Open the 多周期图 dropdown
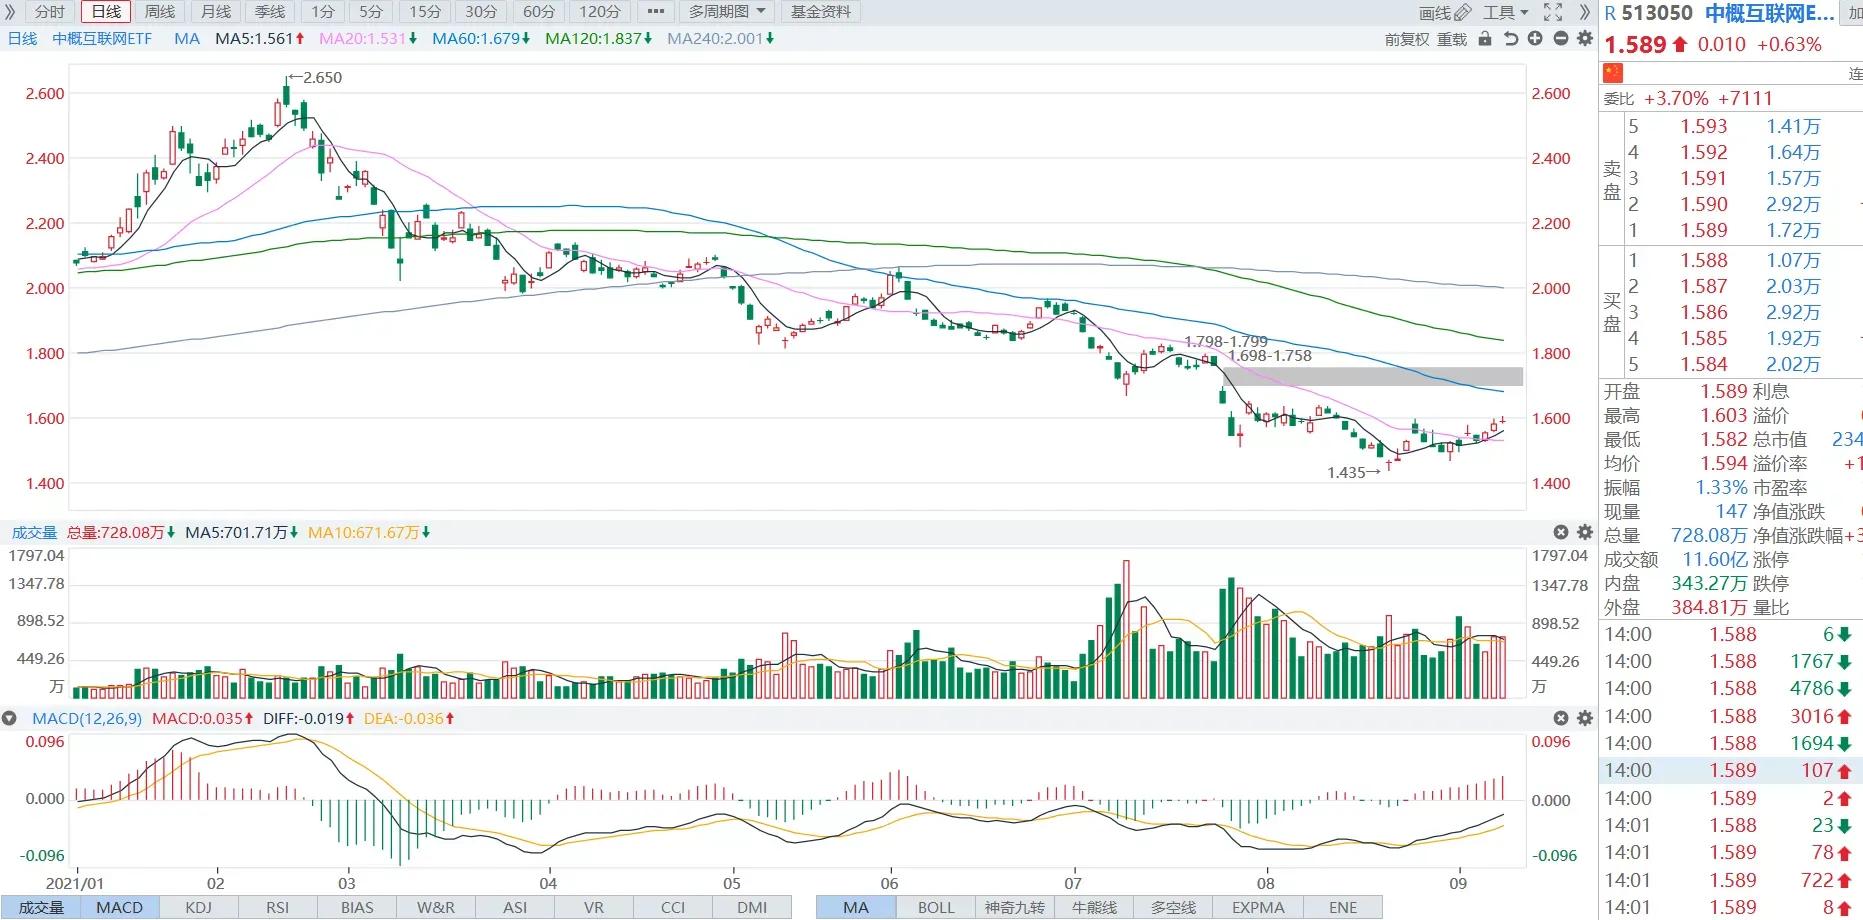The height and width of the screenshot is (920, 1863). tap(727, 12)
